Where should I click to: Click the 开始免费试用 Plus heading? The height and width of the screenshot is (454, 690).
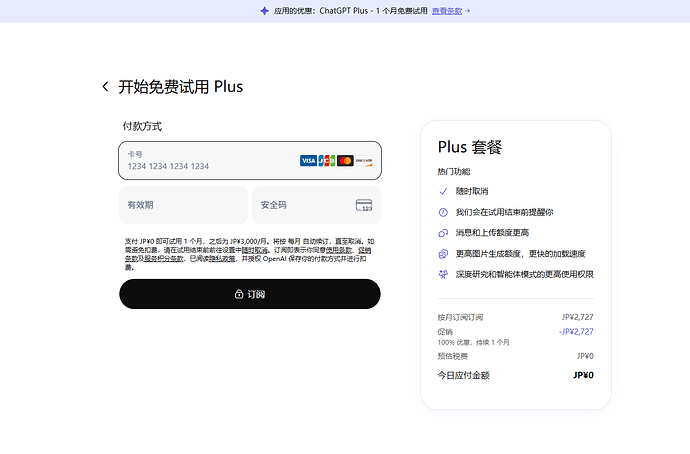pyautogui.click(x=180, y=87)
